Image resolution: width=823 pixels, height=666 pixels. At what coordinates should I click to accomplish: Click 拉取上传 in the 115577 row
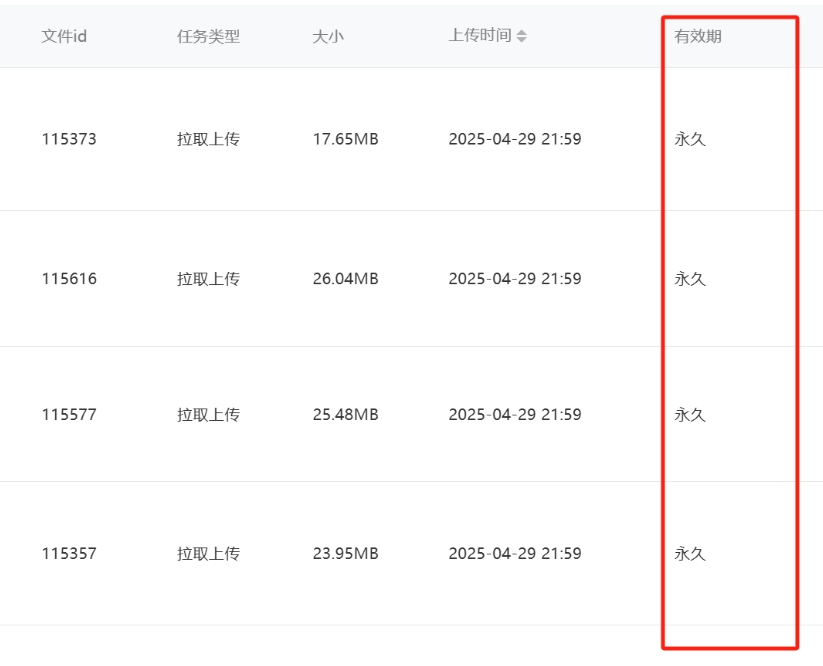(x=208, y=415)
